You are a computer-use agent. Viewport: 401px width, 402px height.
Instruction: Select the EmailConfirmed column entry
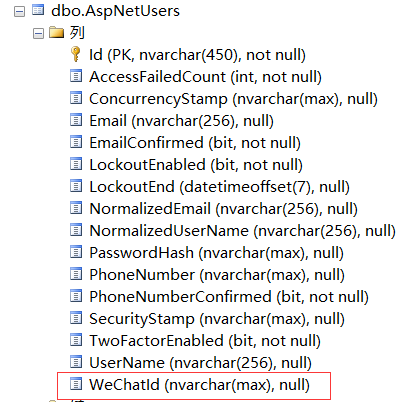point(195,143)
